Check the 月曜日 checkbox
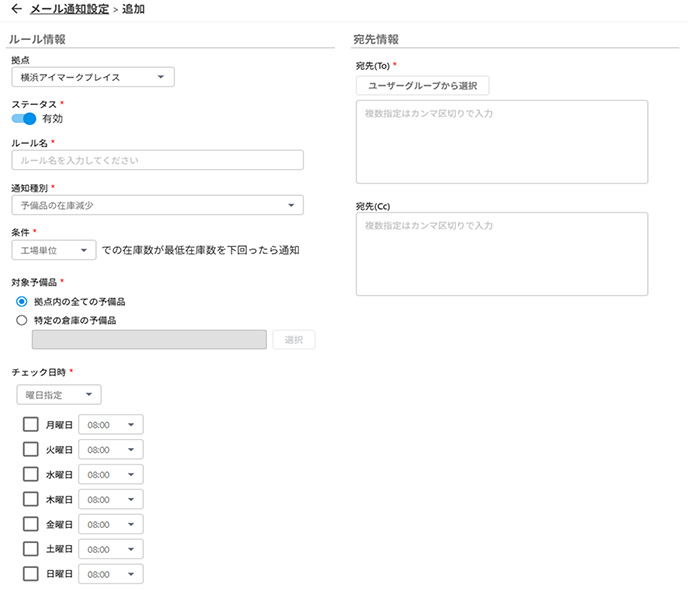The height and width of the screenshot is (610, 690). click(30, 425)
